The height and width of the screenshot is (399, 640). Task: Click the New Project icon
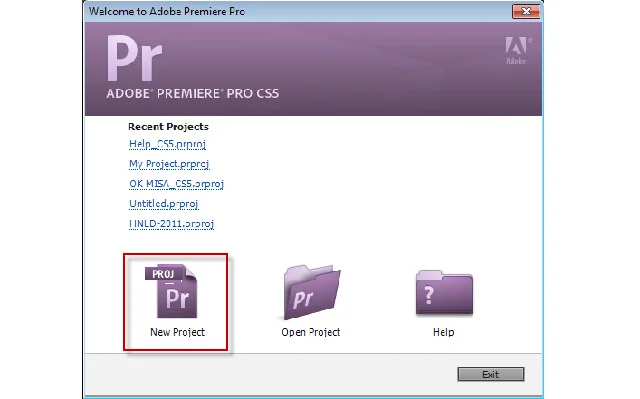point(172,291)
